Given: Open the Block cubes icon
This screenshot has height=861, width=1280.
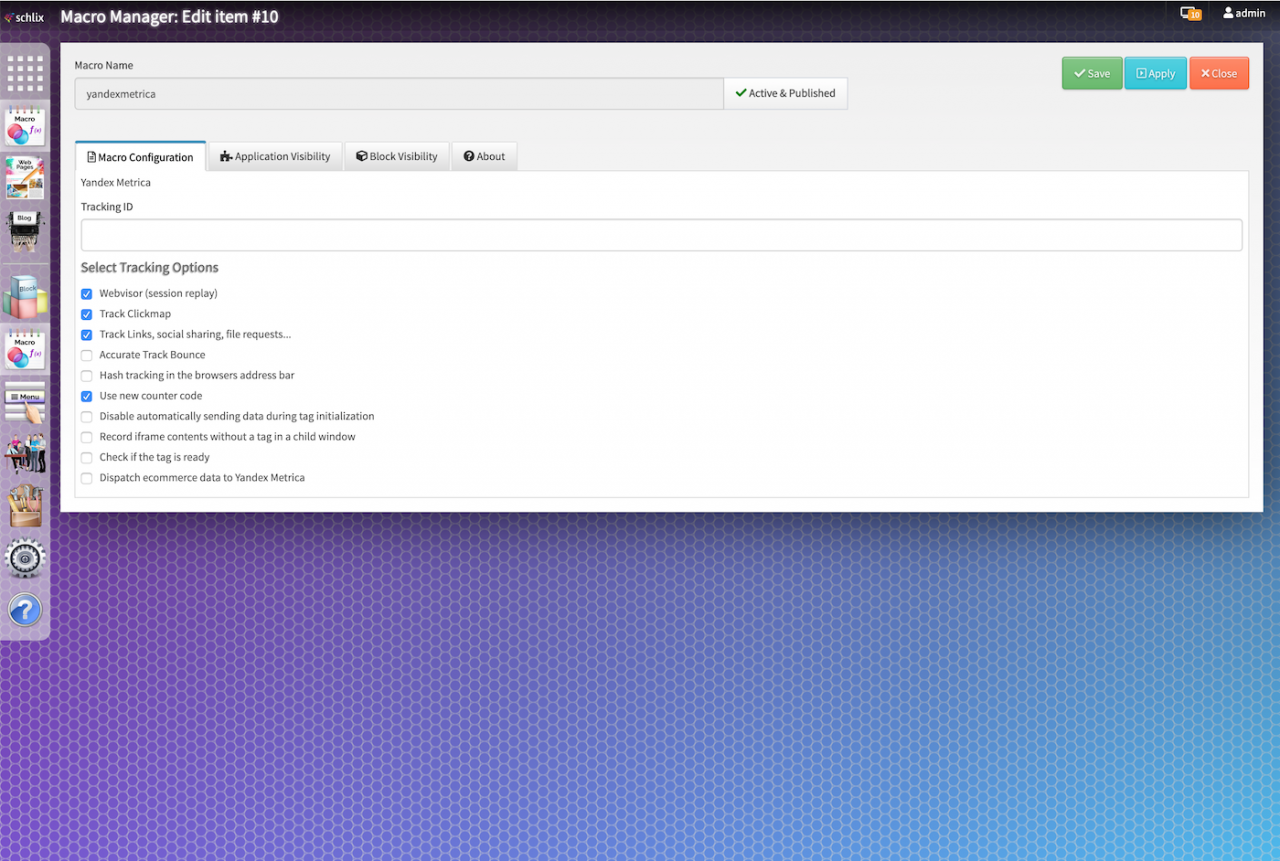Looking at the screenshot, I should click(x=25, y=296).
